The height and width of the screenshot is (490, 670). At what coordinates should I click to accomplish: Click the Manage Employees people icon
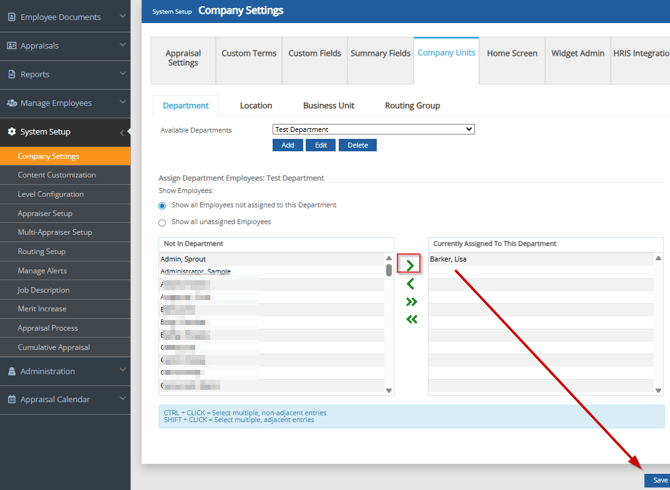click(x=12, y=103)
